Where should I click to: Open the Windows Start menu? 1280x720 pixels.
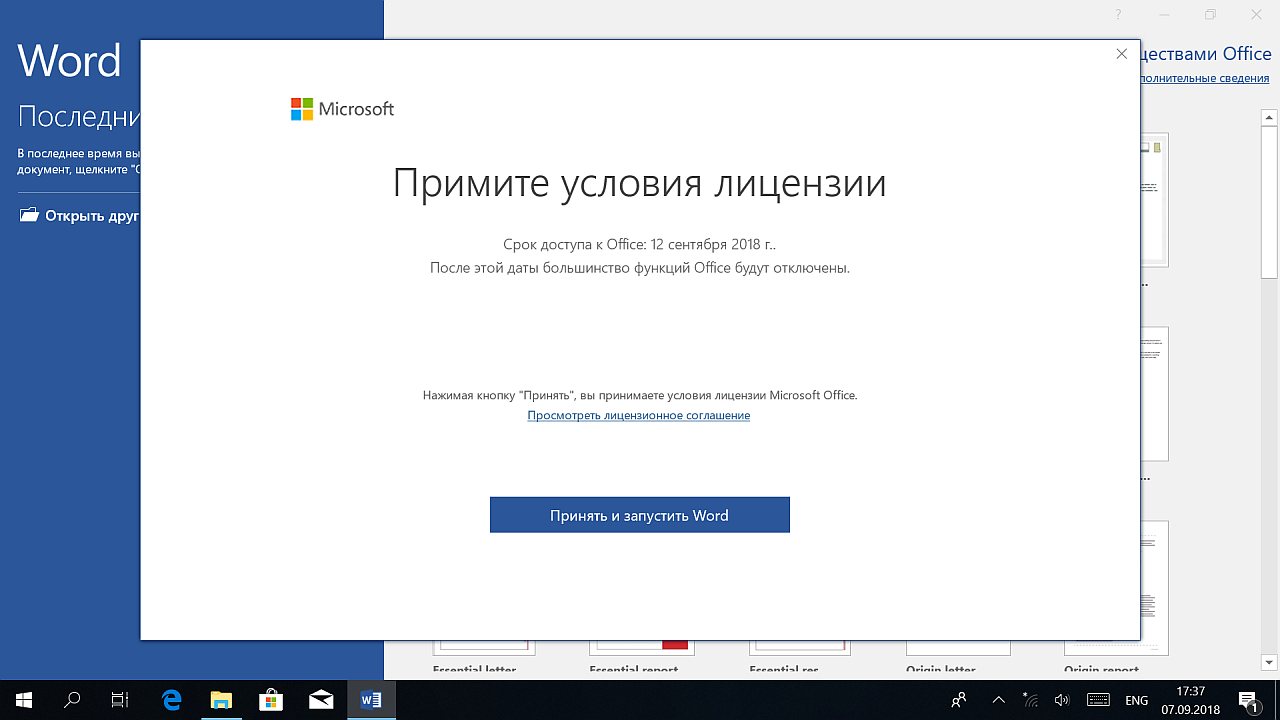click(24, 700)
